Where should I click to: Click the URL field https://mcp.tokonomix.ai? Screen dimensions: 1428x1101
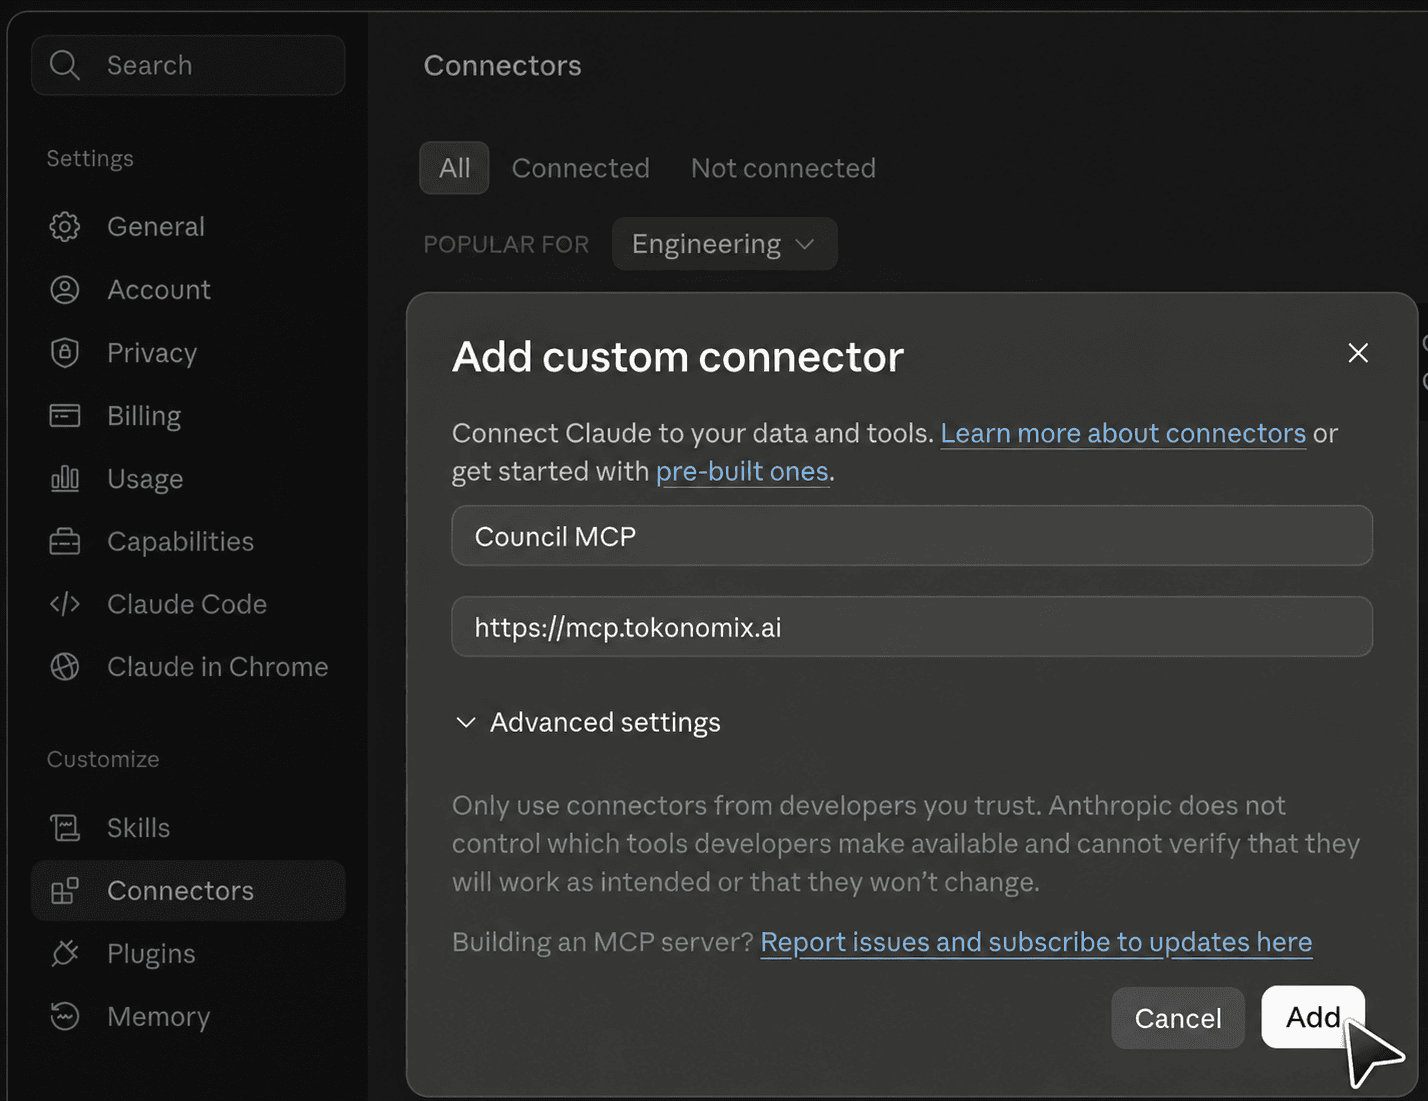click(x=912, y=627)
